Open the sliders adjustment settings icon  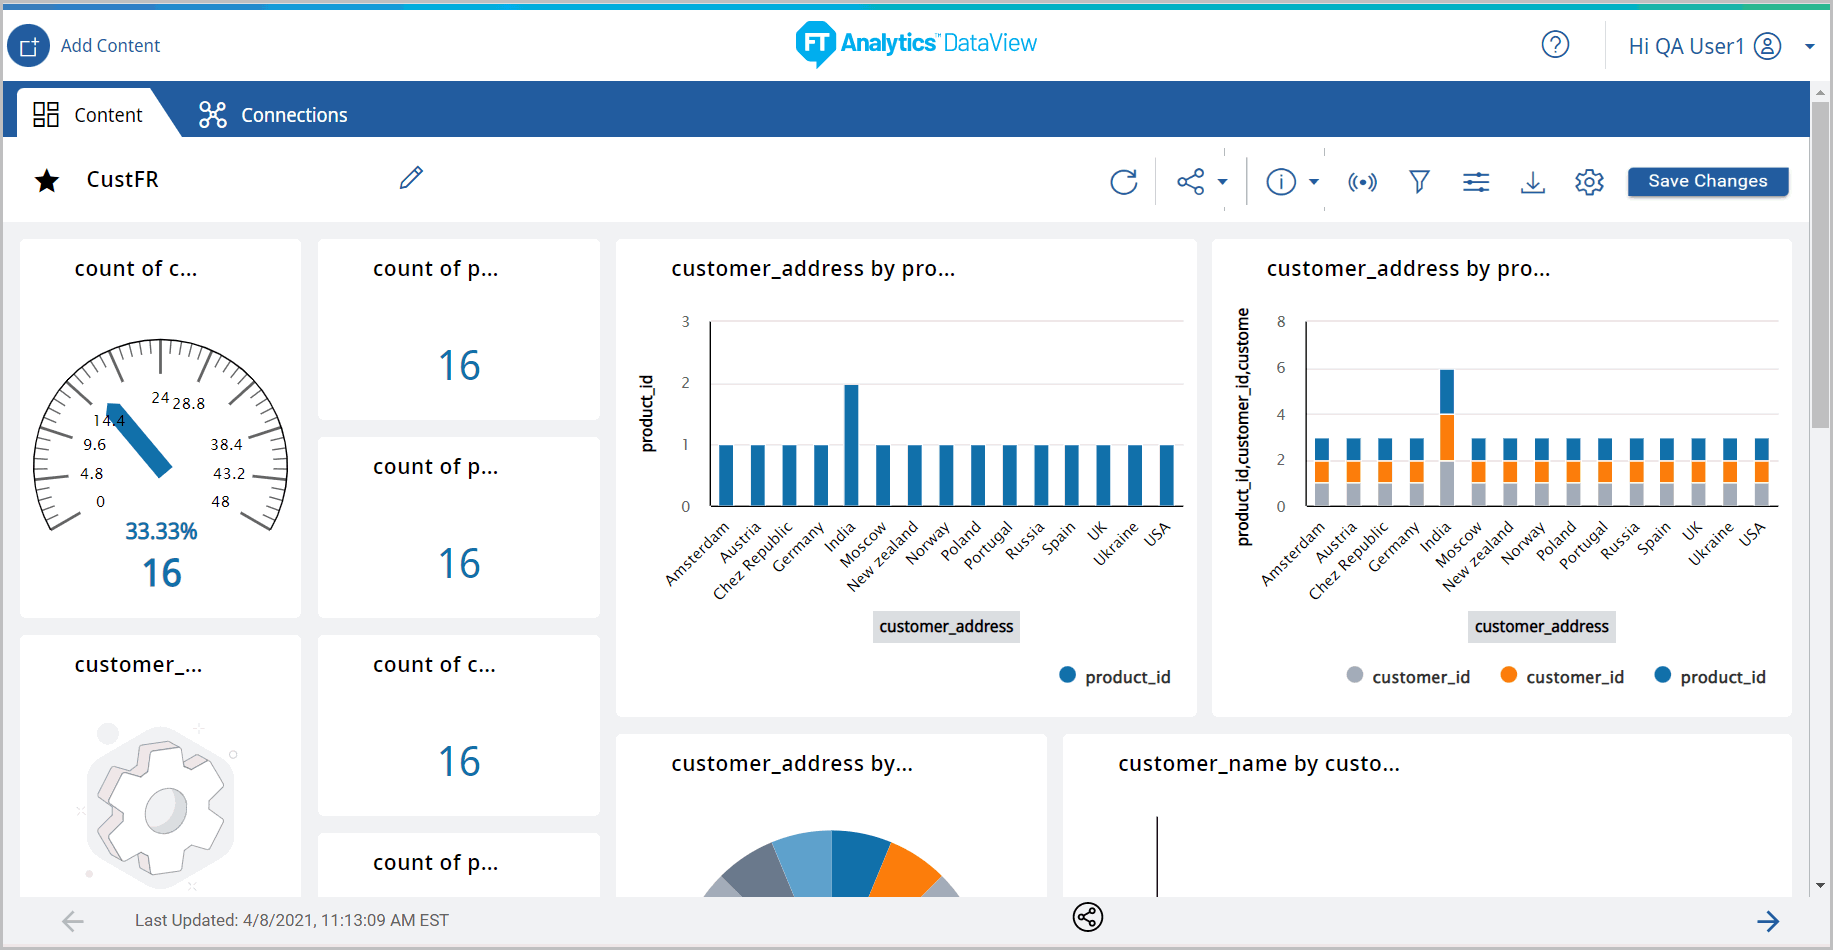(x=1476, y=182)
